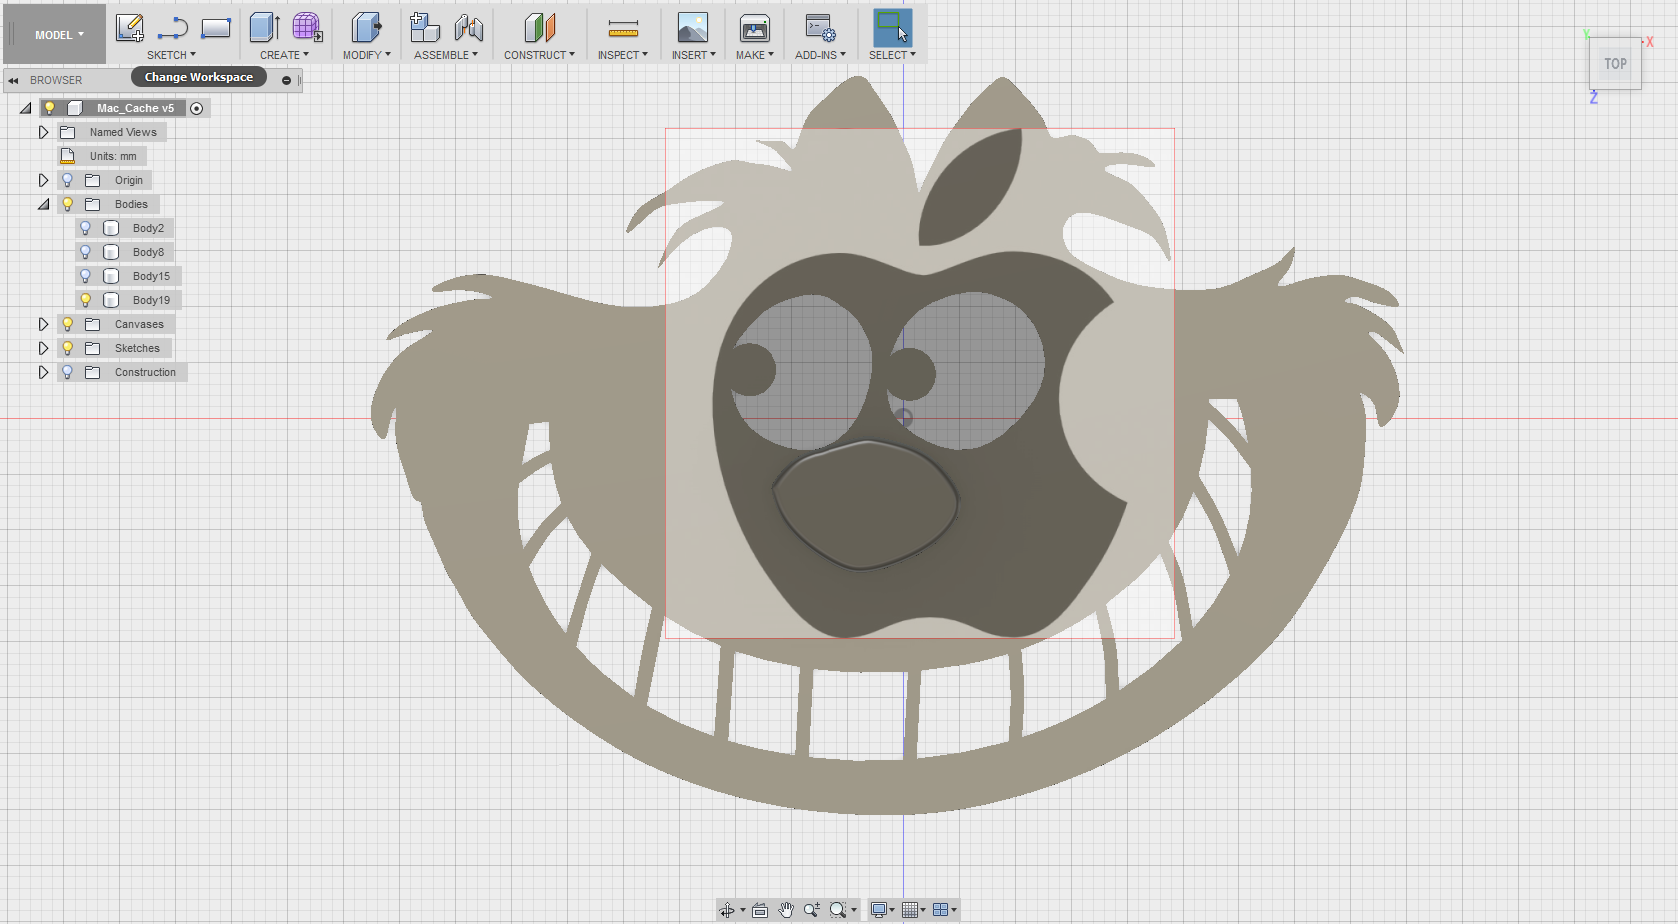The height and width of the screenshot is (924, 1678).
Task: Select the Line sketch tool icon
Action: point(173,28)
